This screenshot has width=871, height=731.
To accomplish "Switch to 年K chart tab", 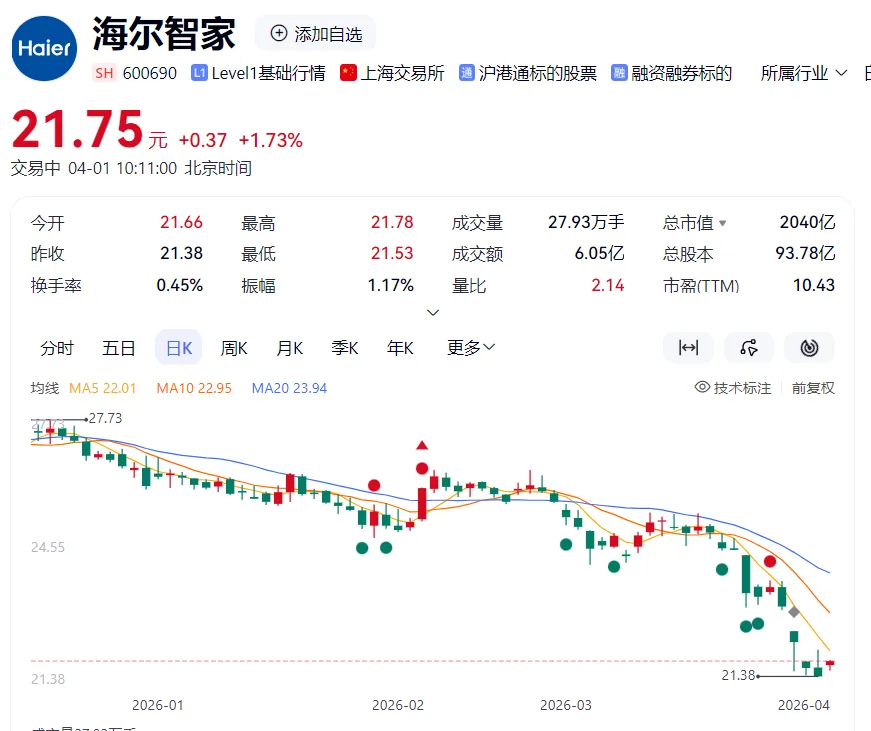I will click(400, 348).
